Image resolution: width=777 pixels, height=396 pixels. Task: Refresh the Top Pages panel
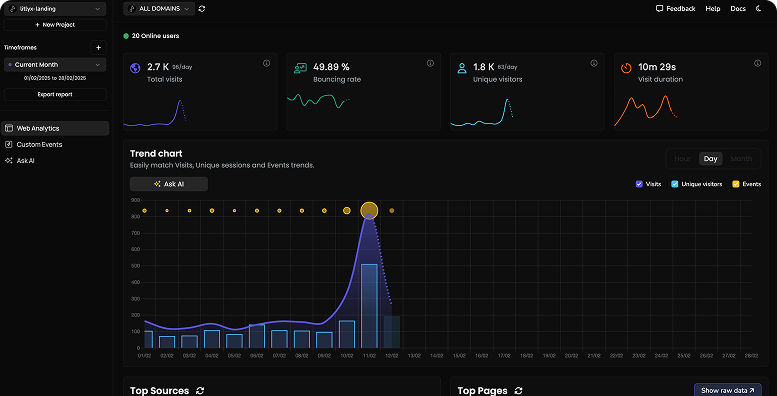[x=518, y=391]
